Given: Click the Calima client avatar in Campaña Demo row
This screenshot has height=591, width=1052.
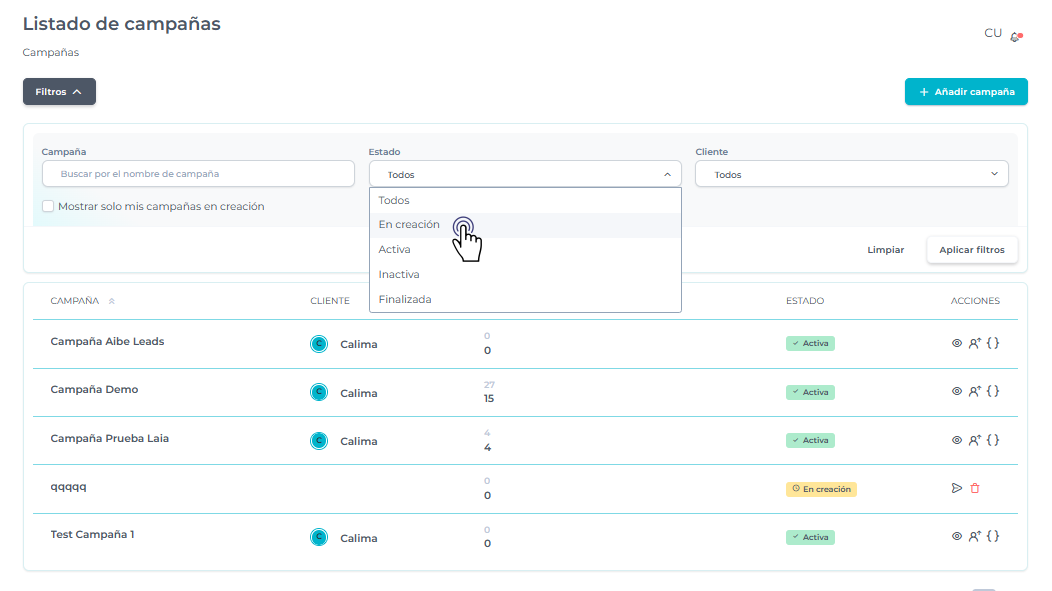Looking at the screenshot, I should coord(319,392).
